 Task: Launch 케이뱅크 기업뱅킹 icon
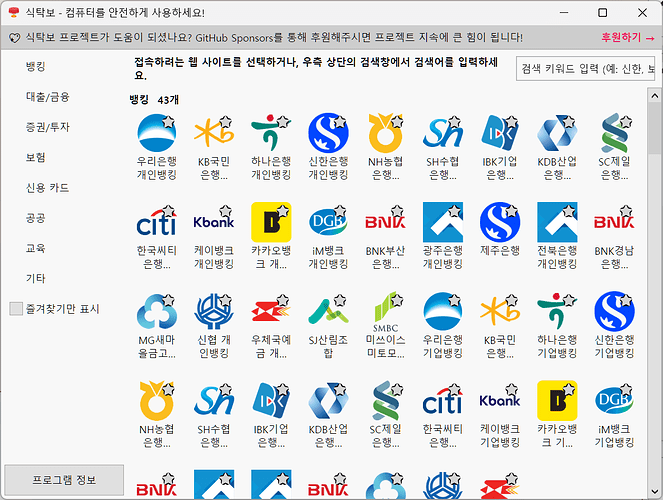tap(500, 401)
